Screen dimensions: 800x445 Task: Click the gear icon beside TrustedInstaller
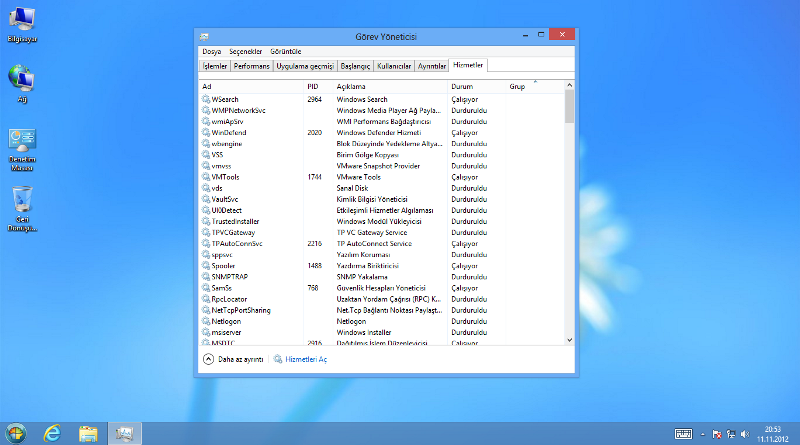tap(206, 221)
